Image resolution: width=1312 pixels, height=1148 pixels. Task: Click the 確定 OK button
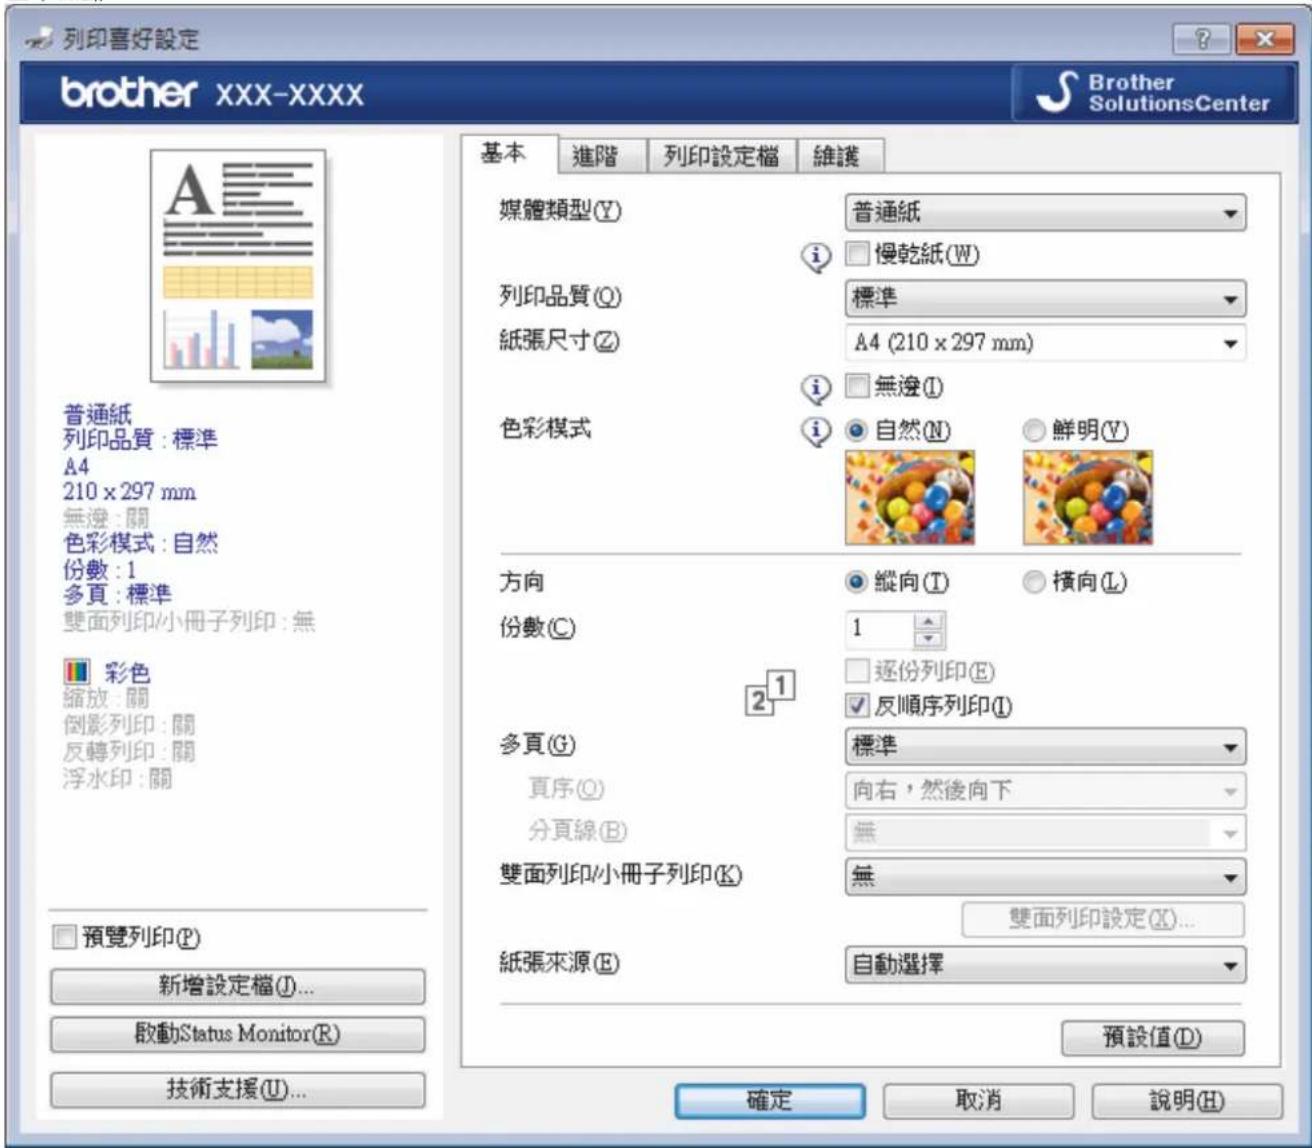770,1100
